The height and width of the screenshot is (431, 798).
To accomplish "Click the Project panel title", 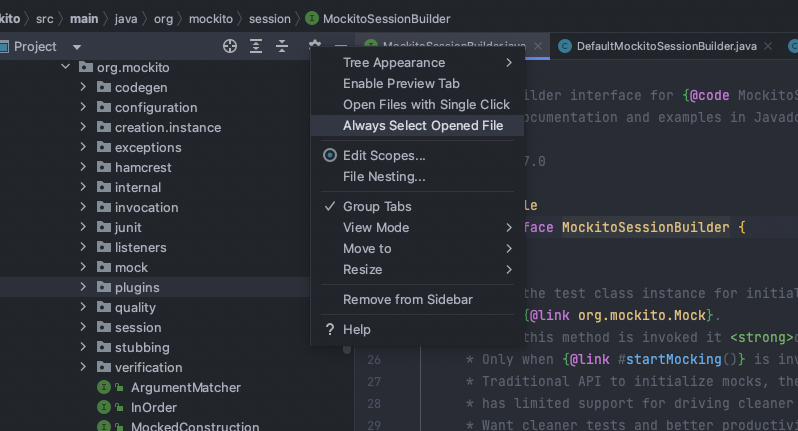I will [x=35, y=47].
